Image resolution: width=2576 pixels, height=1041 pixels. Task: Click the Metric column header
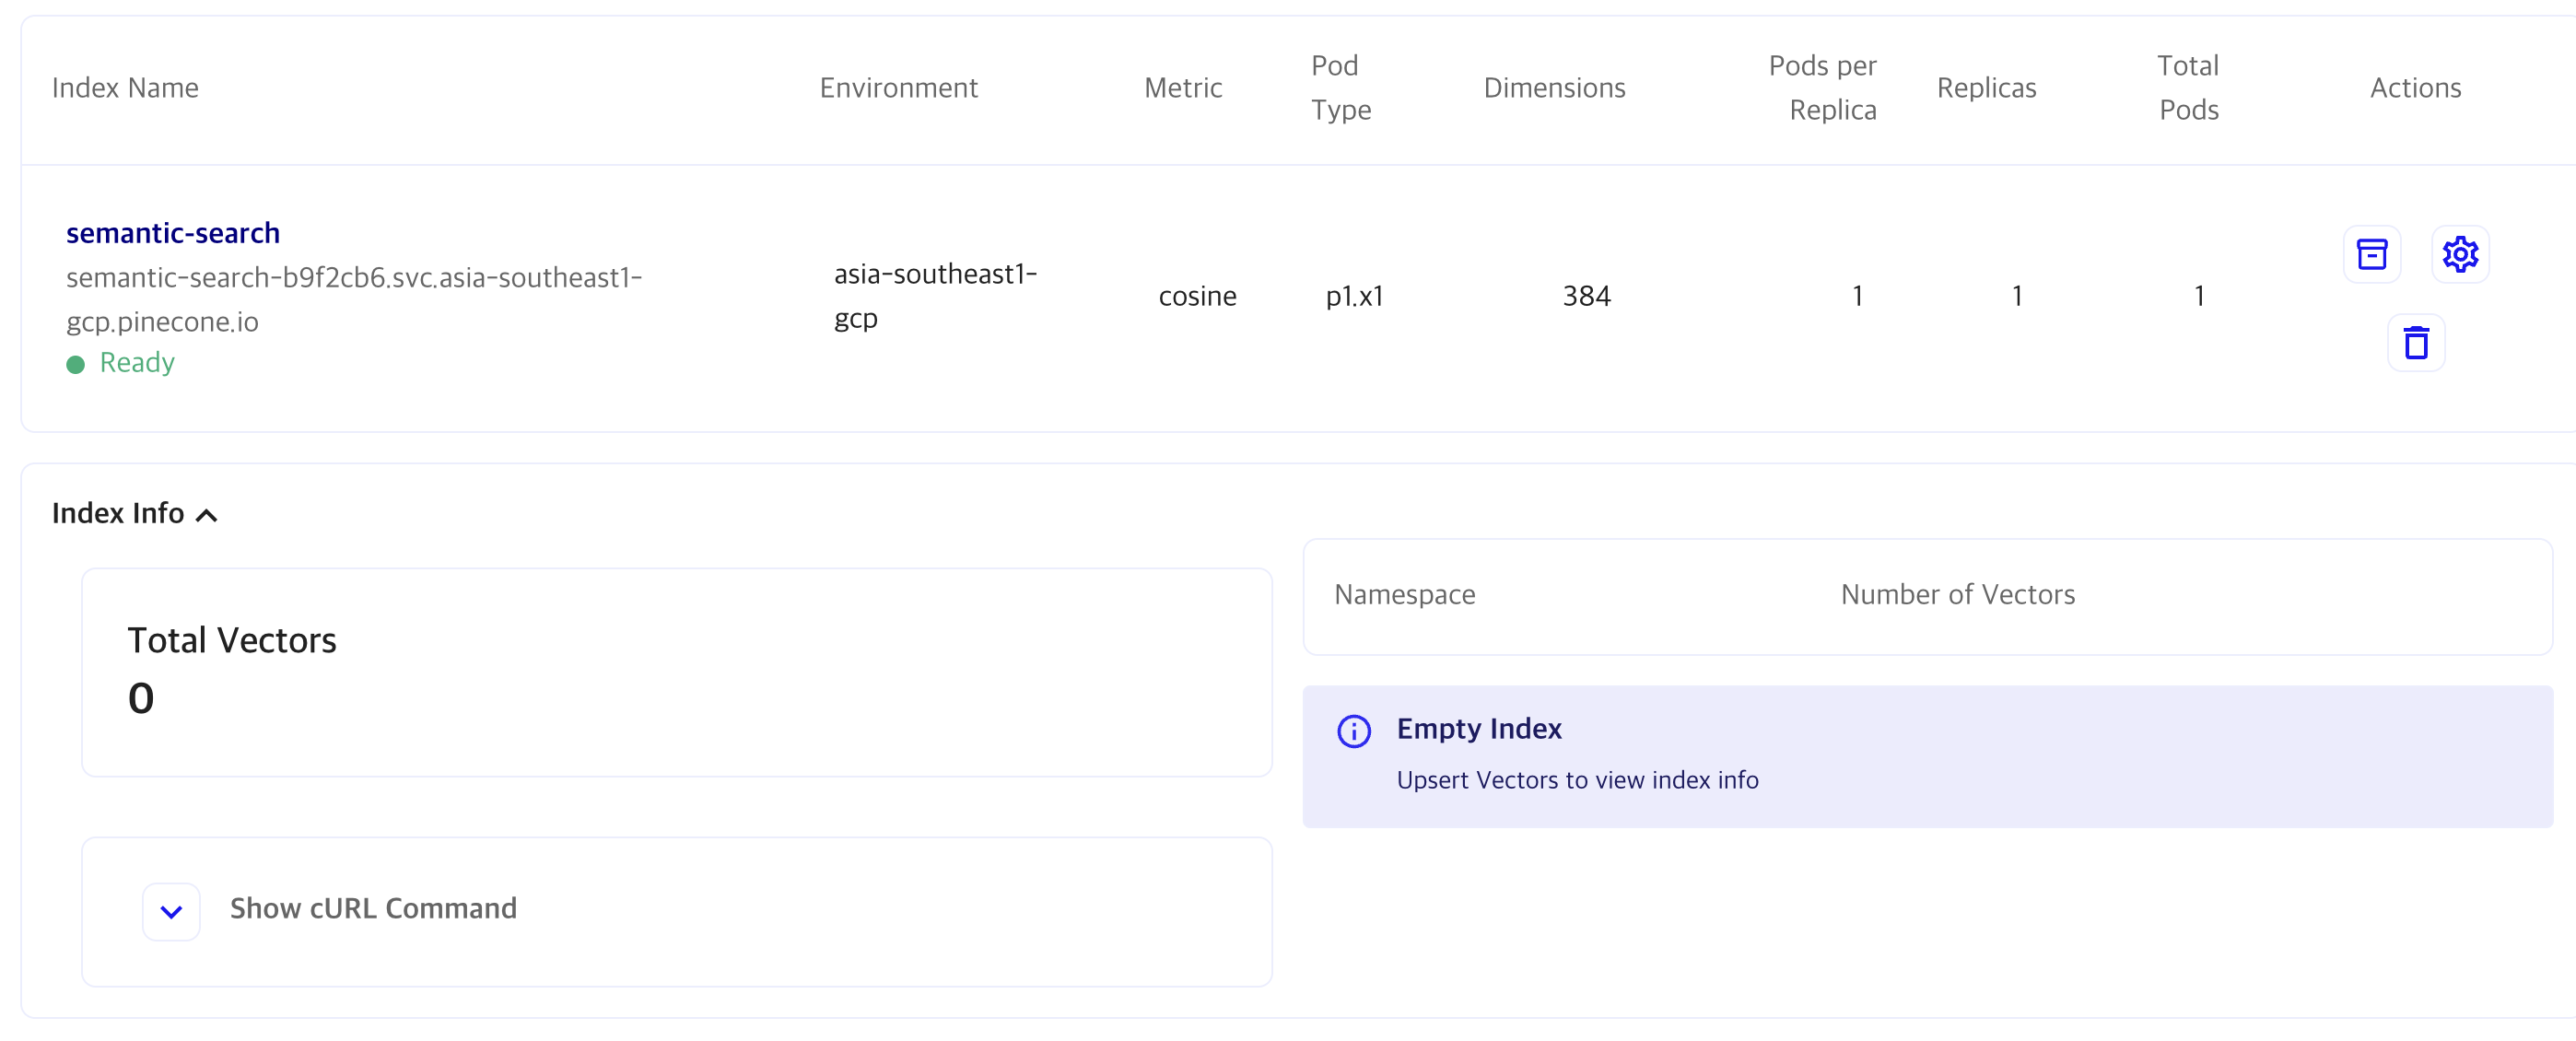1182,88
